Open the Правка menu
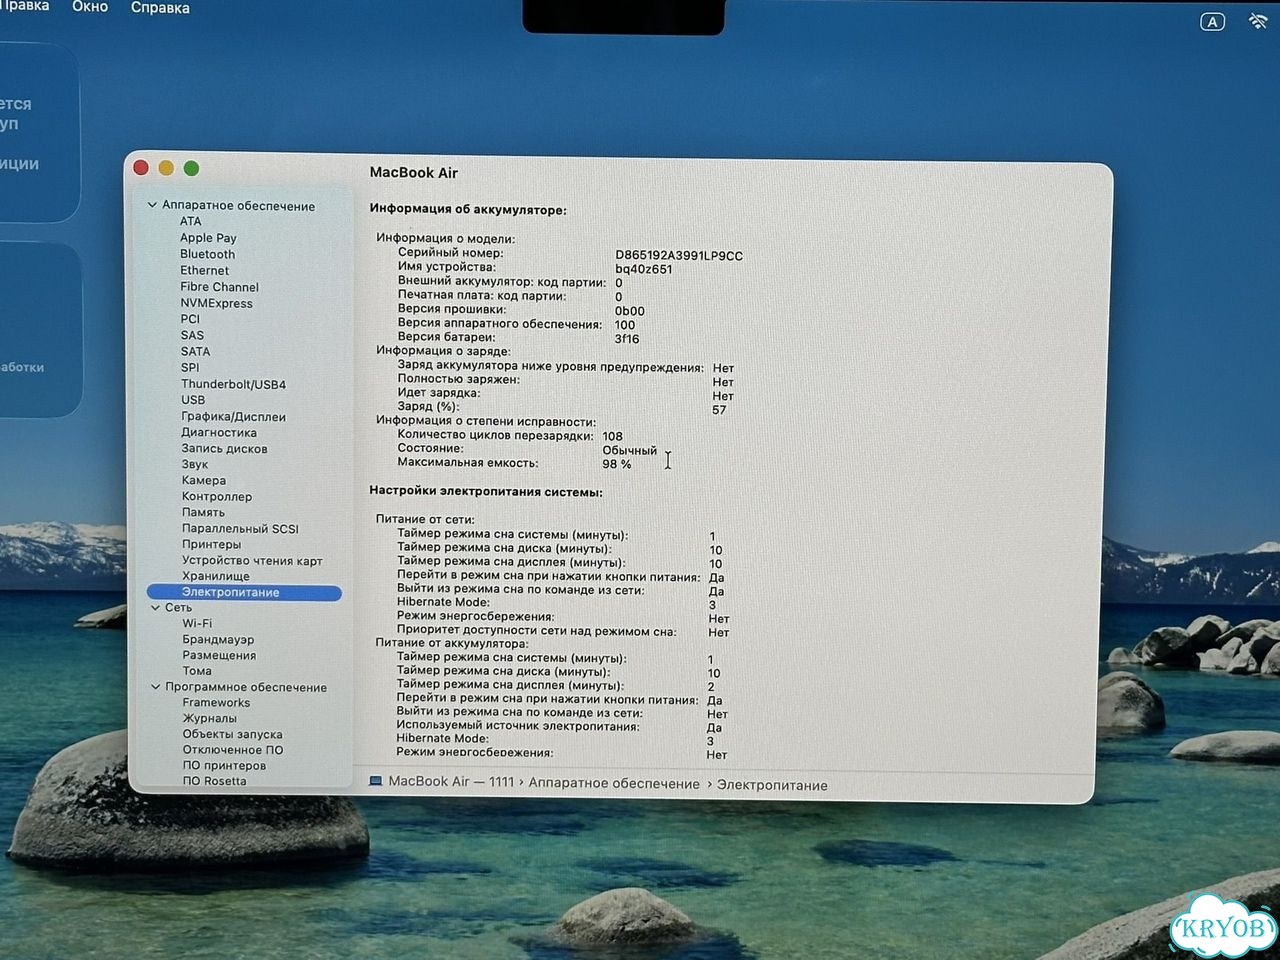This screenshot has height=960, width=1280. [26, 6]
